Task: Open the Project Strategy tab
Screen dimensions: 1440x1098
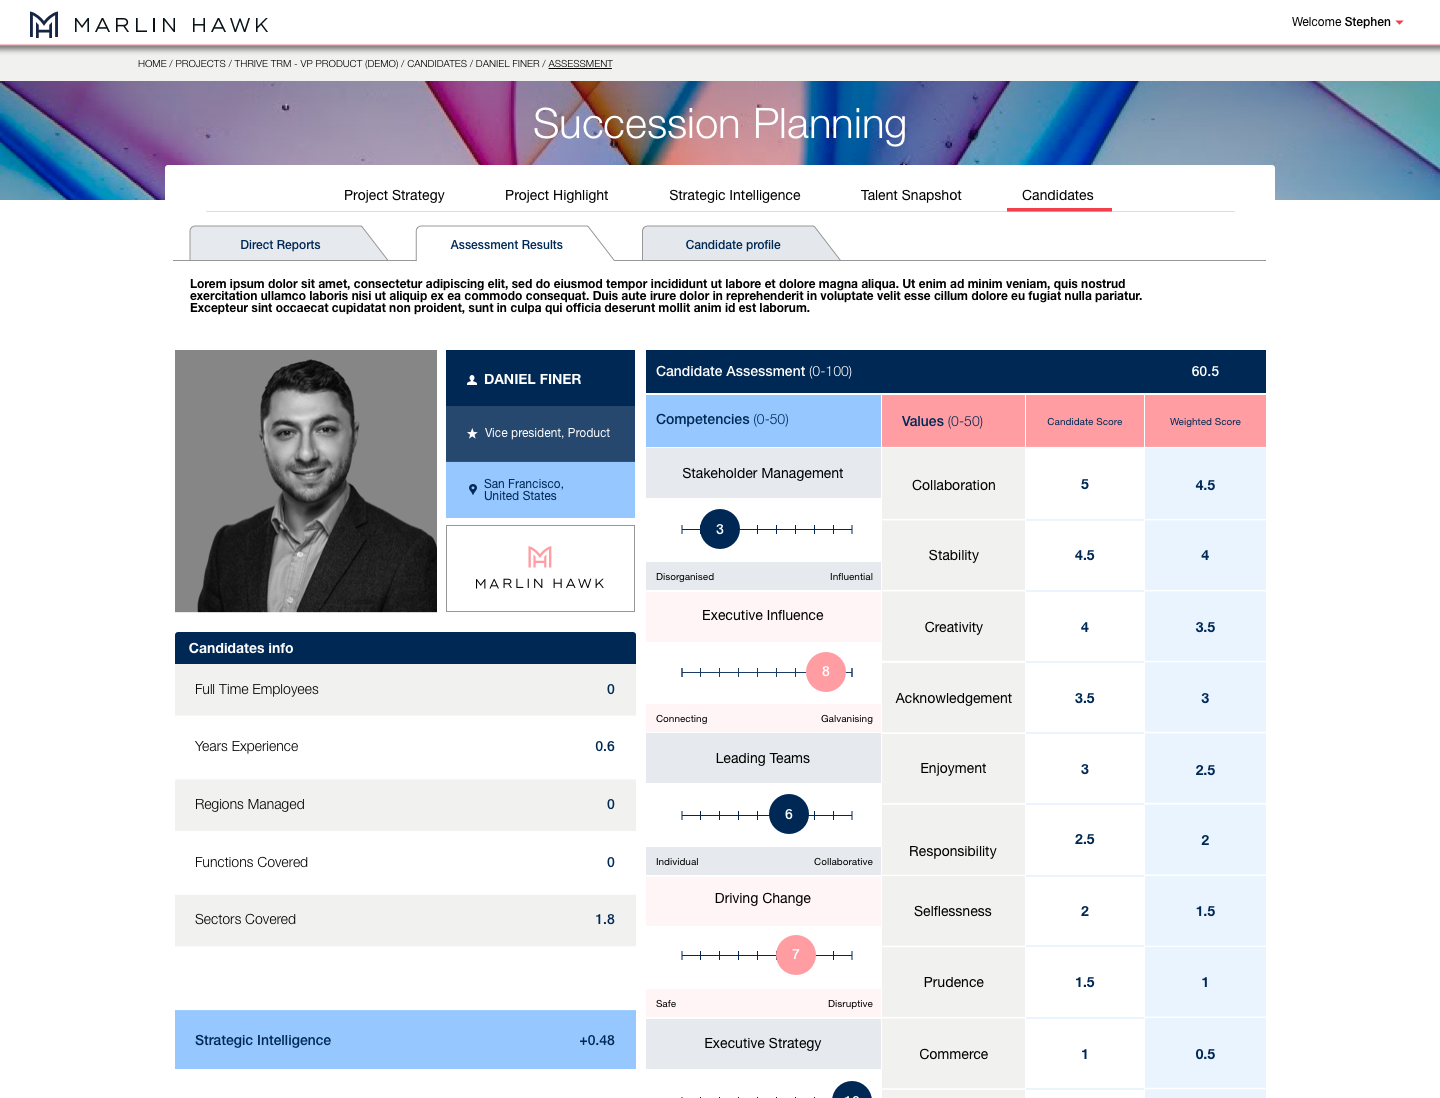Action: tap(394, 195)
